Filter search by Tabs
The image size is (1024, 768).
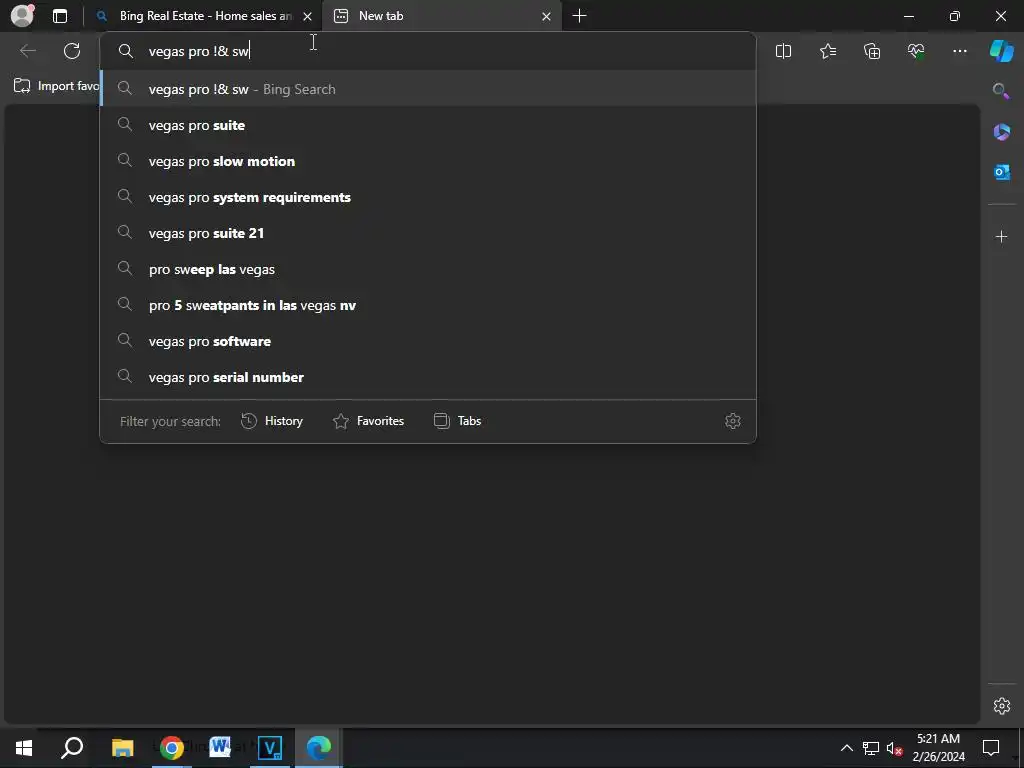click(x=457, y=421)
